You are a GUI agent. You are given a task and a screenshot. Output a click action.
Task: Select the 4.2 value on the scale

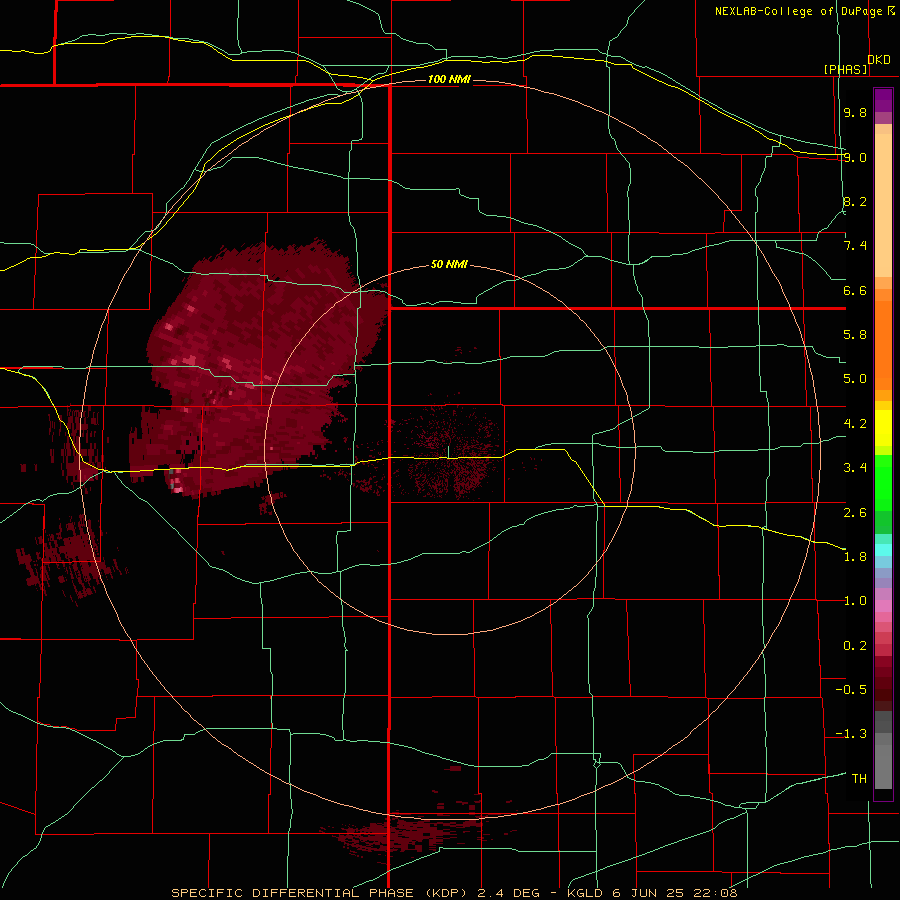pos(855,424)
